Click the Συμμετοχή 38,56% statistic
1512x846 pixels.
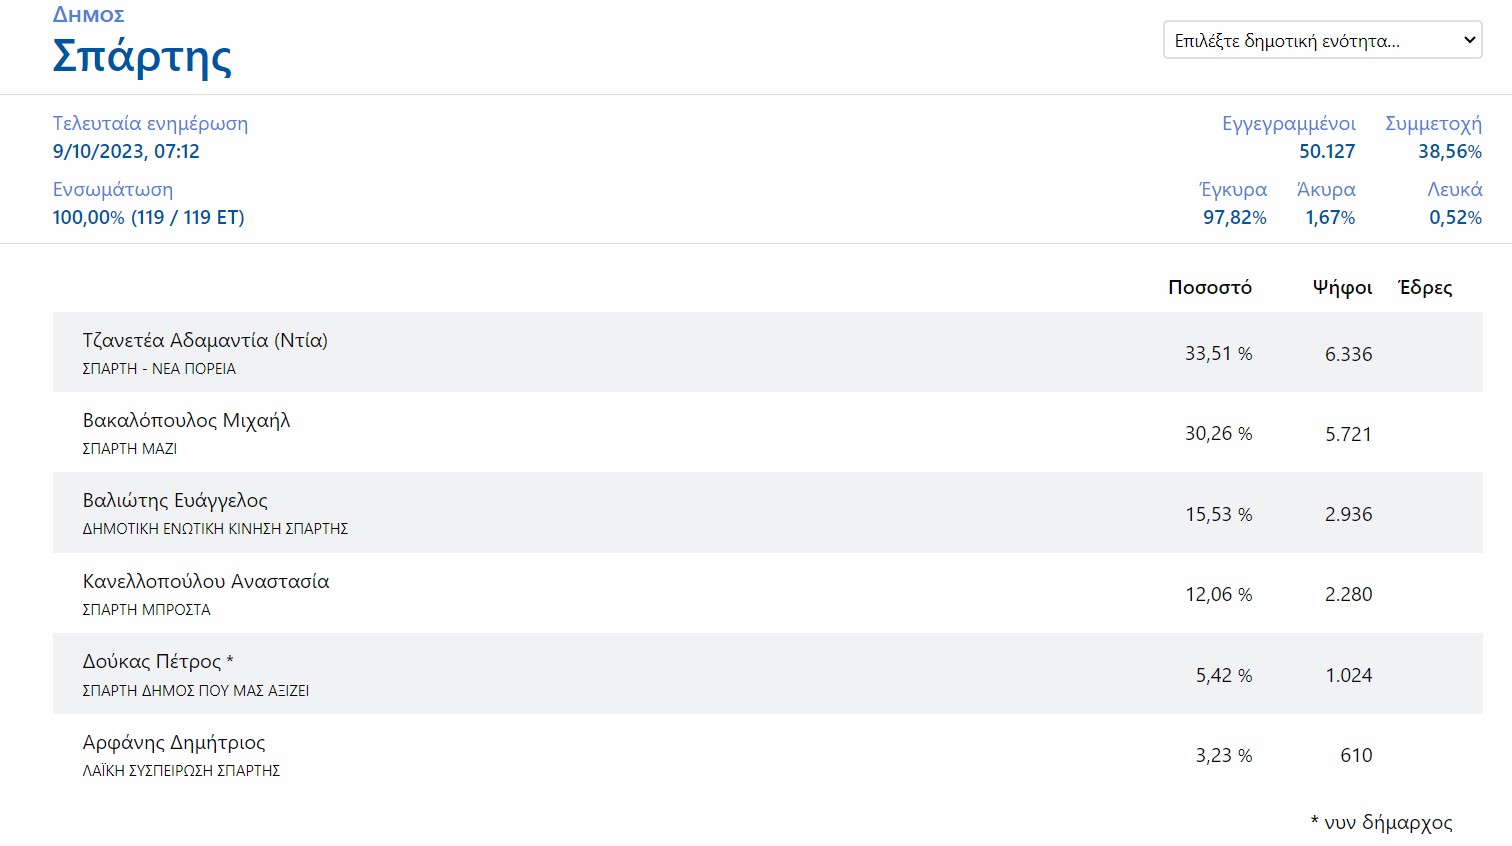pos(1433,137)
